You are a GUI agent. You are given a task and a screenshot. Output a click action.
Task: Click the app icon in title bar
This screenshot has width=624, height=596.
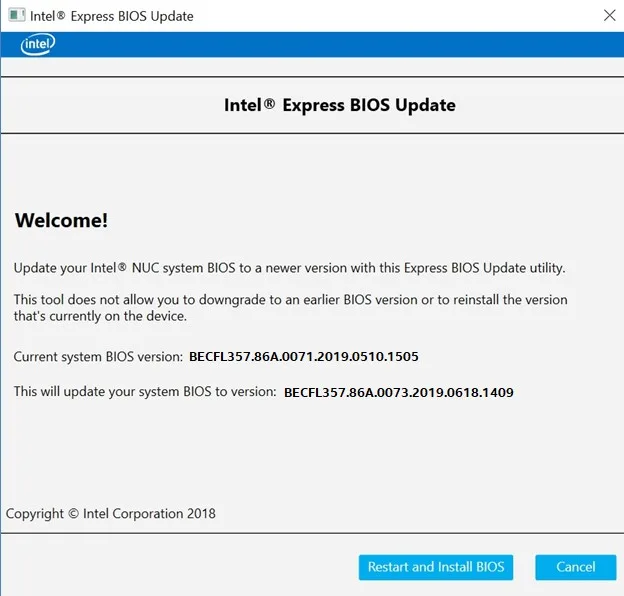(x=17, y=16)
